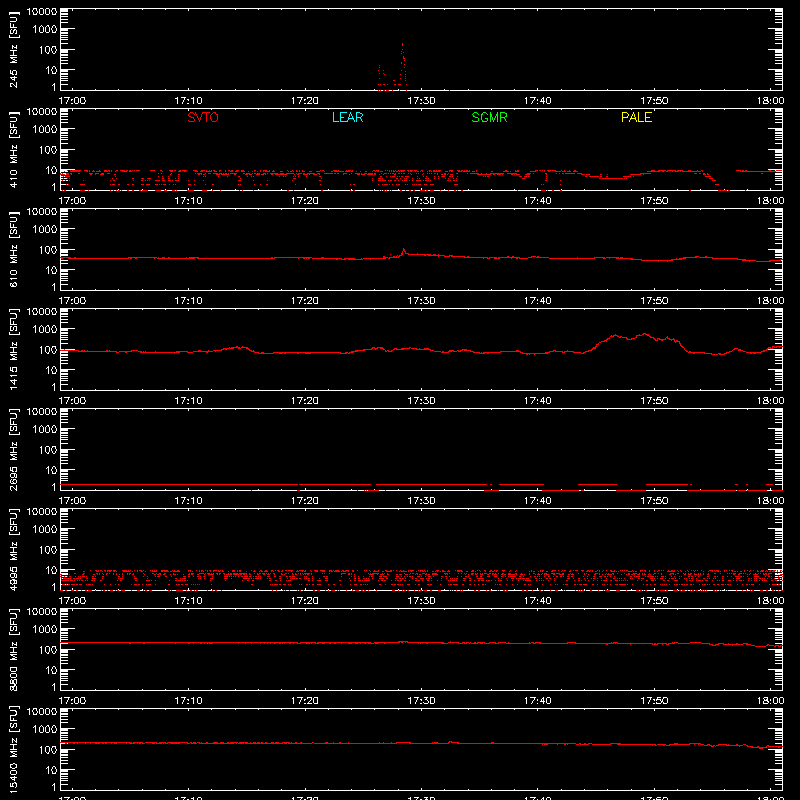Click the 1000 y-axis value on the 1415 MHz panel
Viewport: 800px width, 800px height.
(x=45, y=330)
